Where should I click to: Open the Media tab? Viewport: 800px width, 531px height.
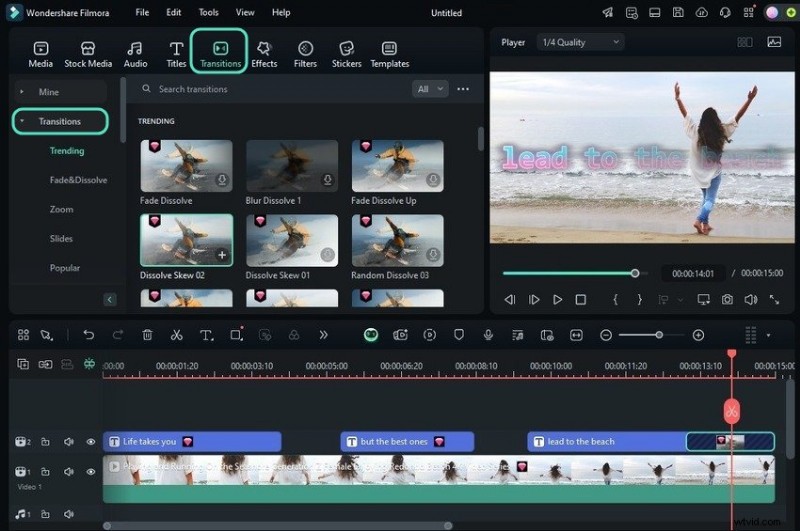point(40,55)
